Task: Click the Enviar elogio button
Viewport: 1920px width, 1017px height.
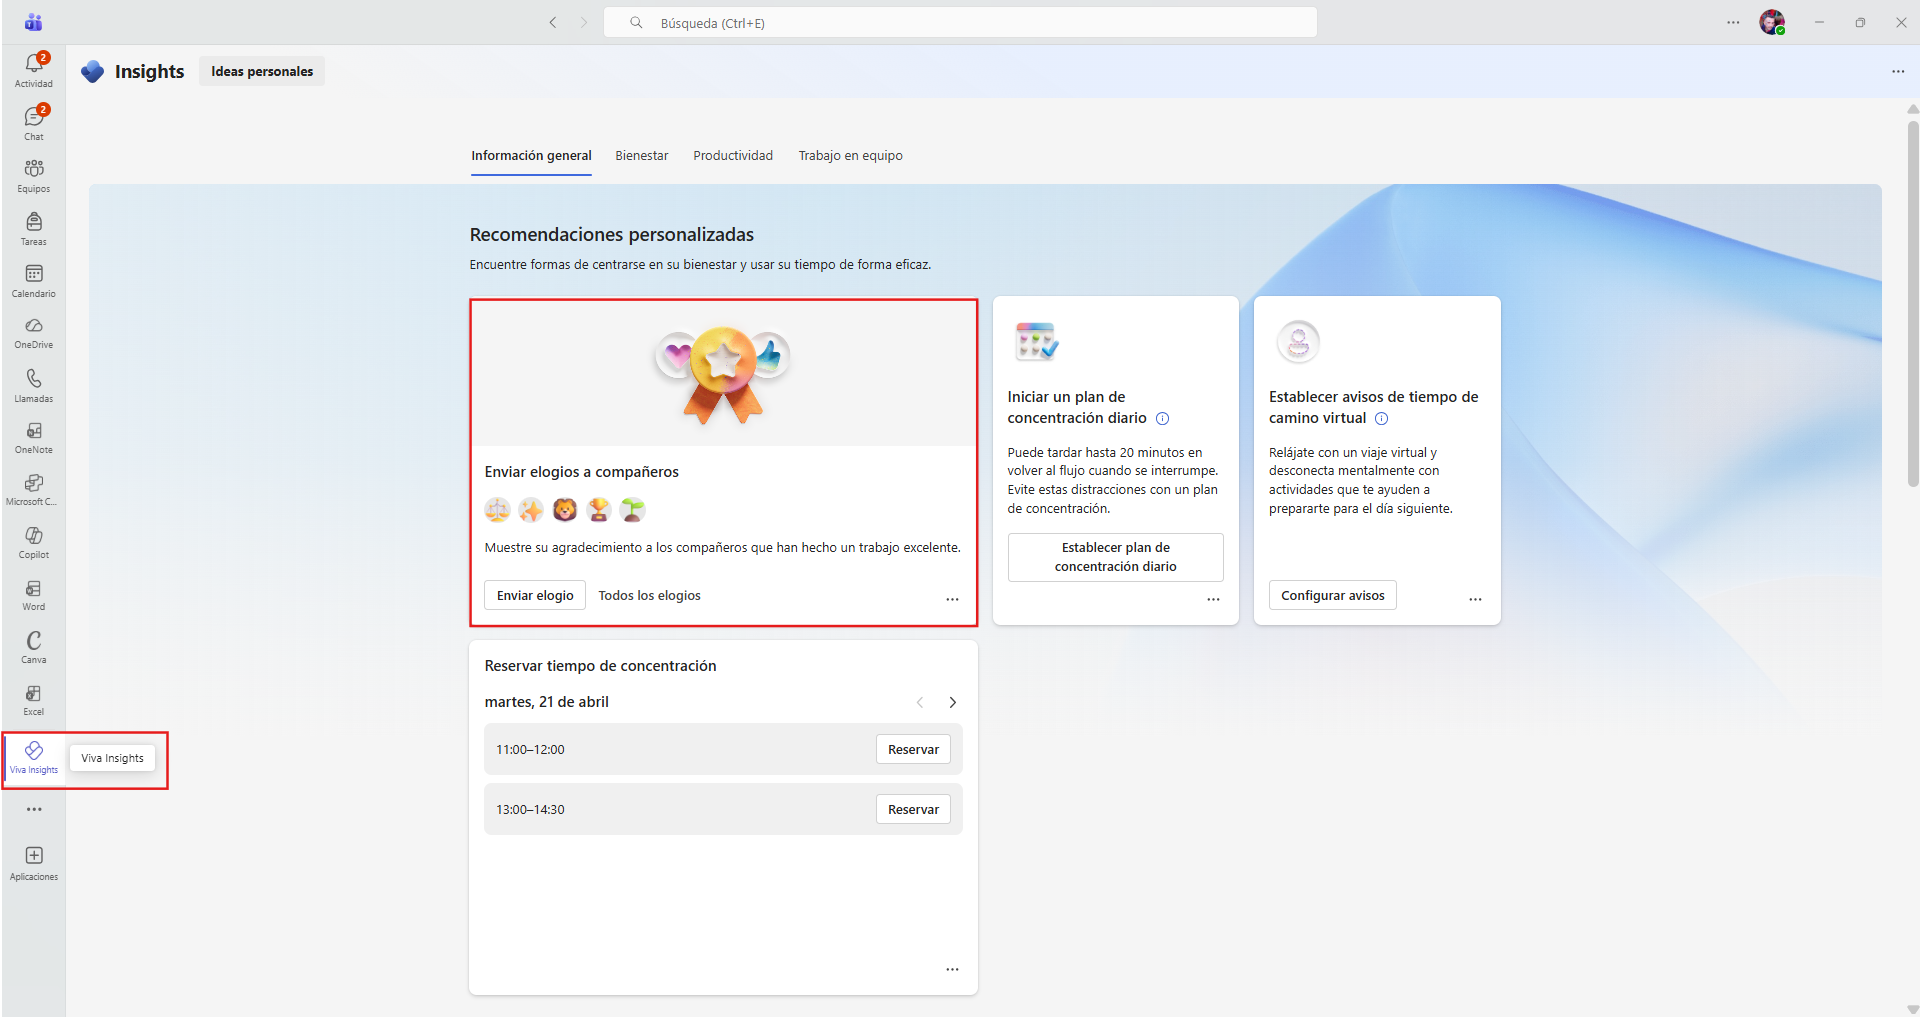Action: coord(535,595)
